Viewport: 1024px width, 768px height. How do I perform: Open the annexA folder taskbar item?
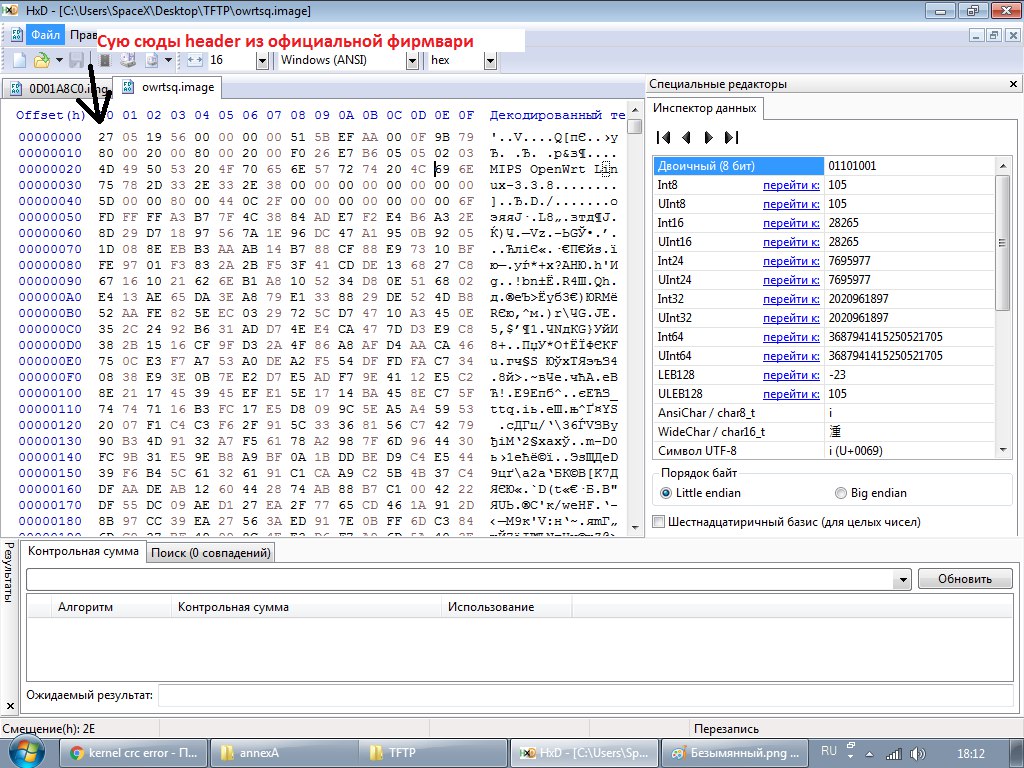tap(284, 753)
